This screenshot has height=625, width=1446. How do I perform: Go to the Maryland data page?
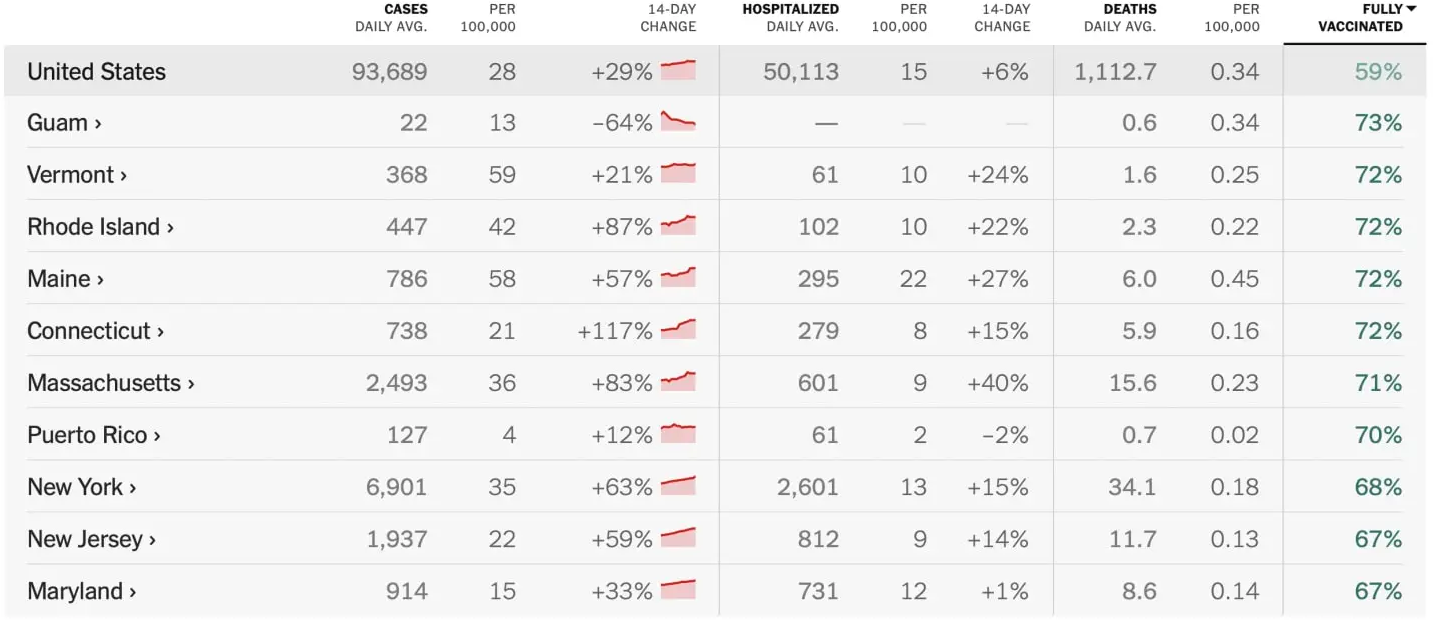click(x=81, y=591)
